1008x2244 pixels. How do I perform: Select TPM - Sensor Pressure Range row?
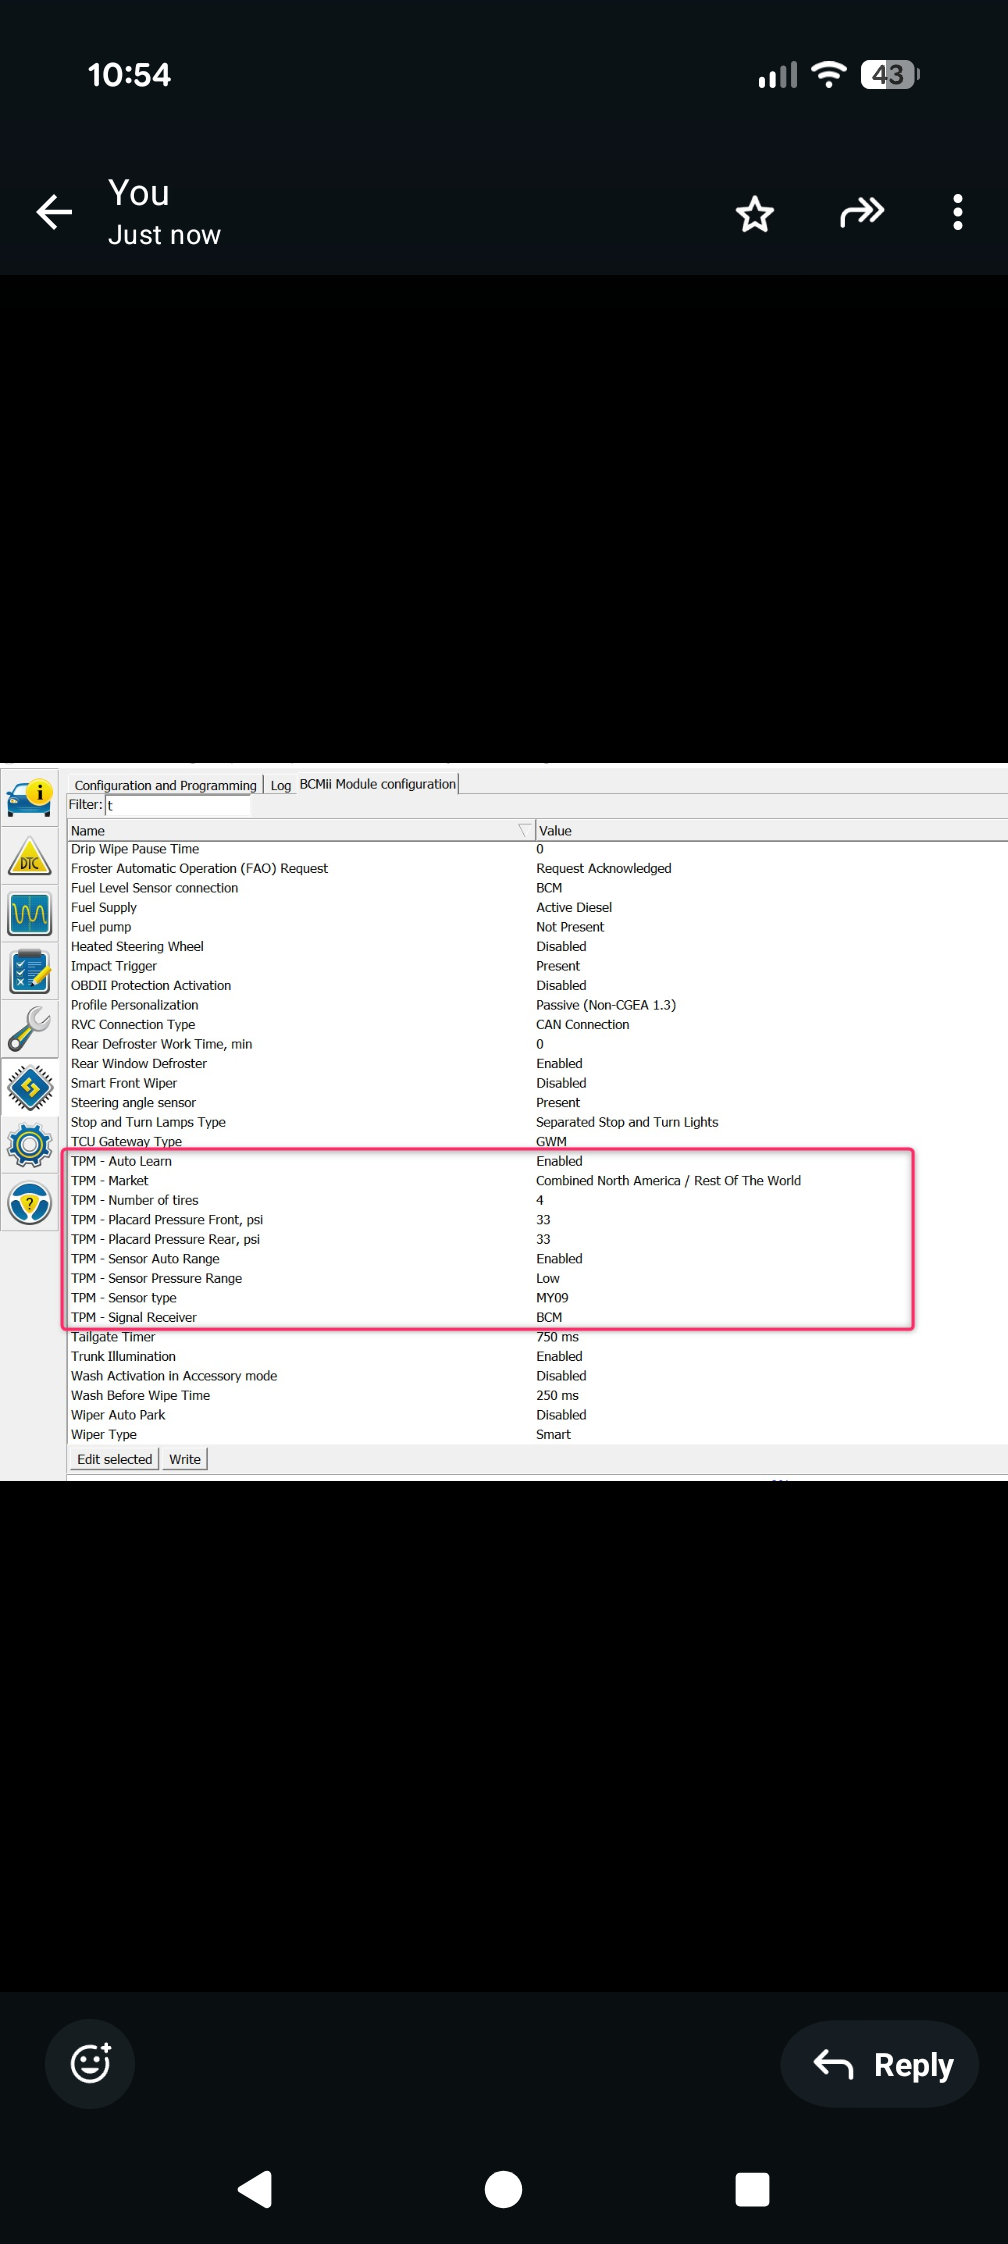click(x=537, y=1278)
